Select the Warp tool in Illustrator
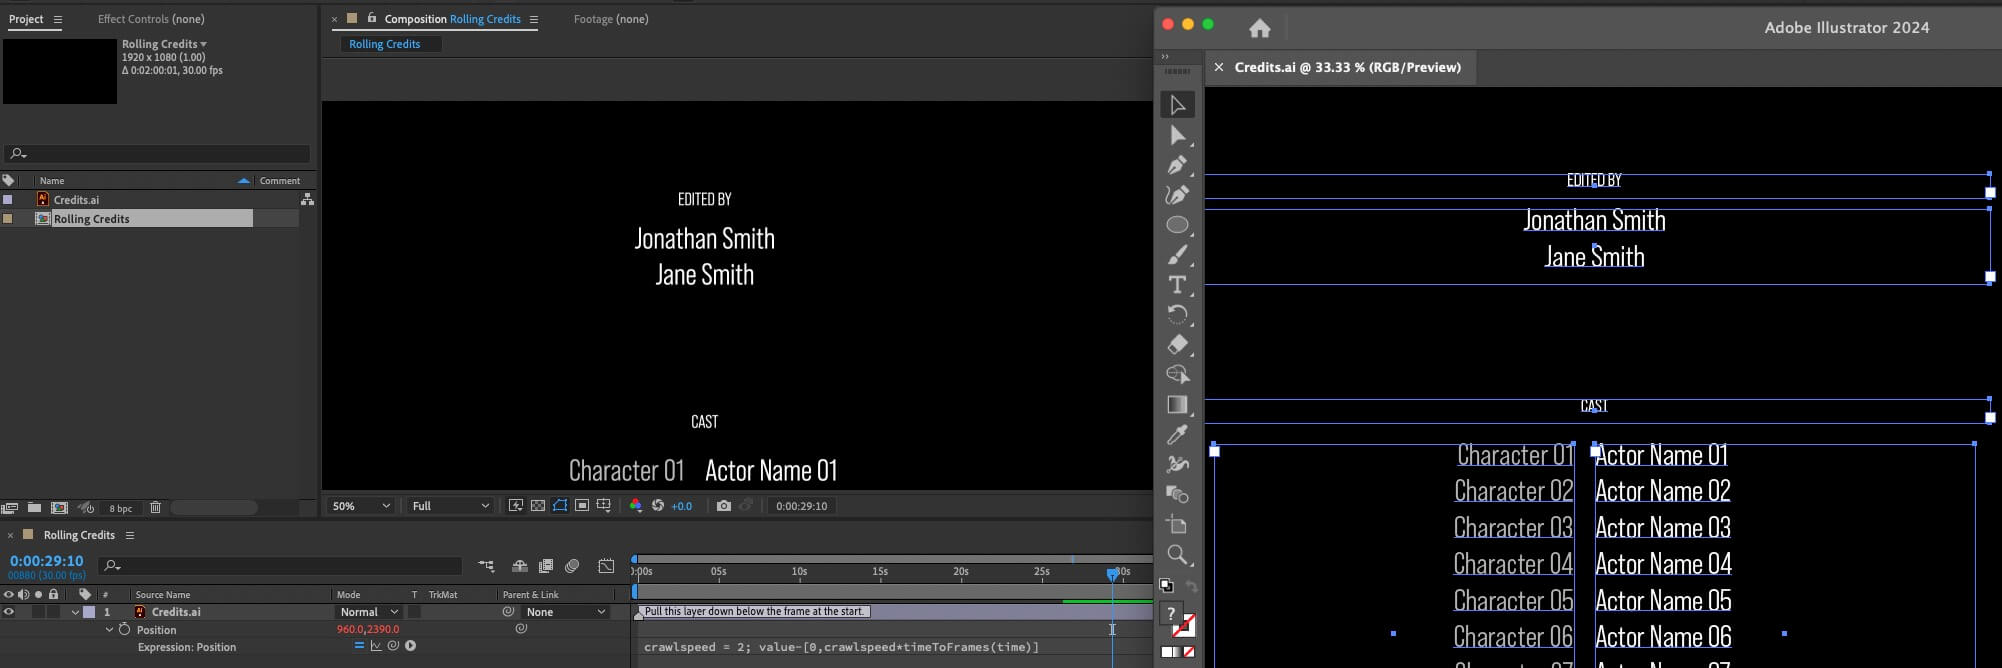 pyautogui.click(x=1177, y=464)
